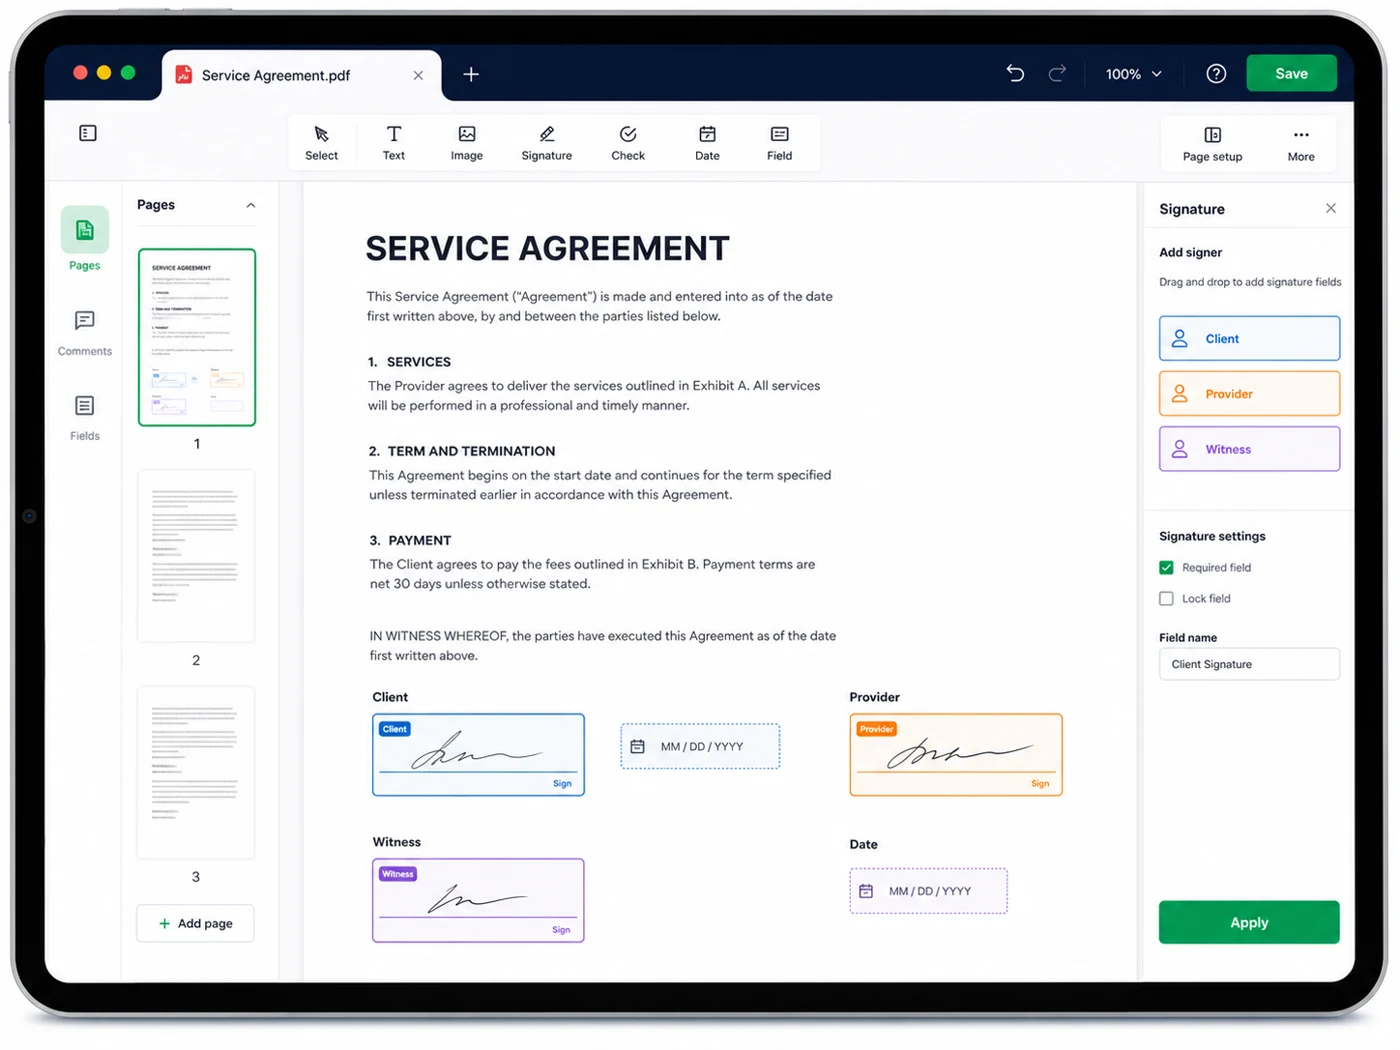The width and height of the screenshot is (1400, 1050).
Task: Click the Client MM / DD / YYYY field
Action: 700,747
